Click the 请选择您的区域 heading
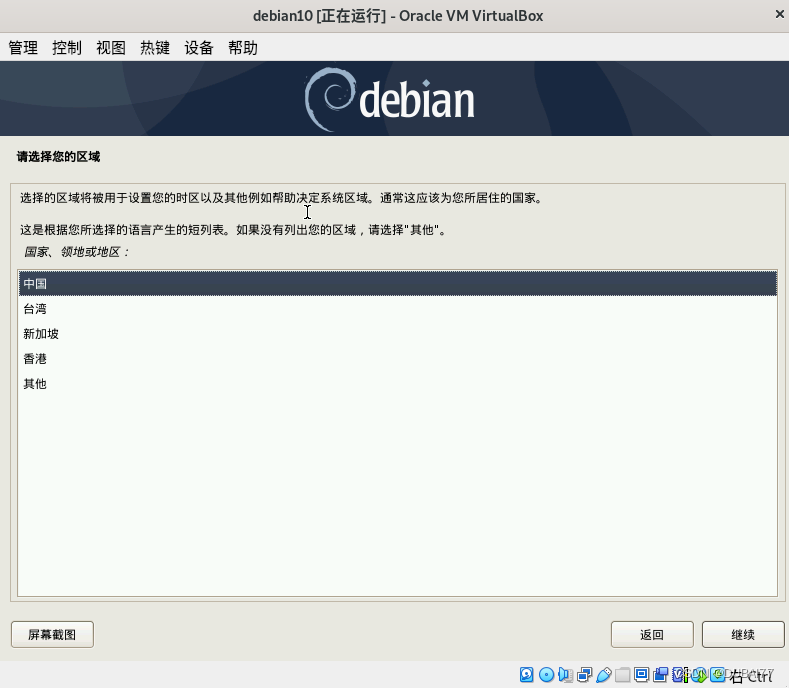 pos(58,157)
